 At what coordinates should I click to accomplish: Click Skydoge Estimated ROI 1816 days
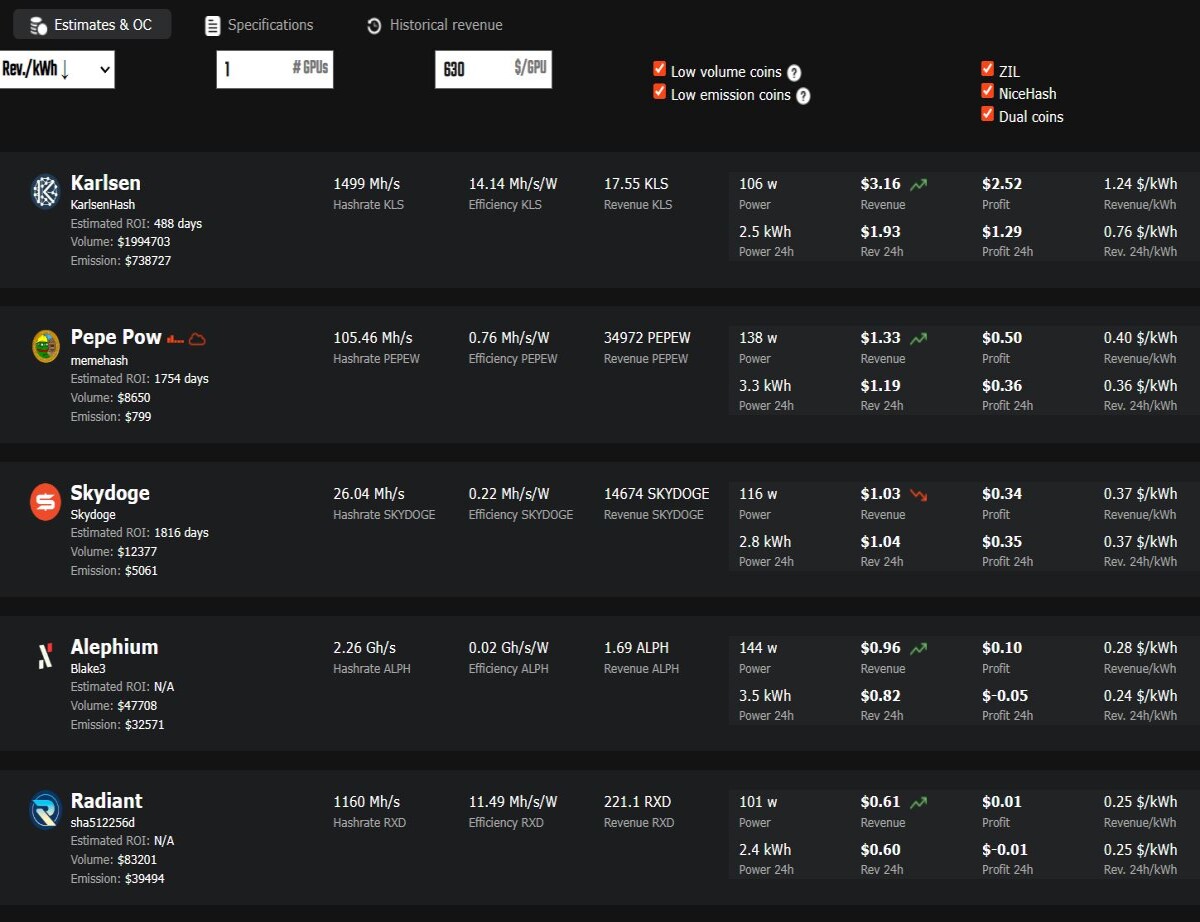(140, 533)
